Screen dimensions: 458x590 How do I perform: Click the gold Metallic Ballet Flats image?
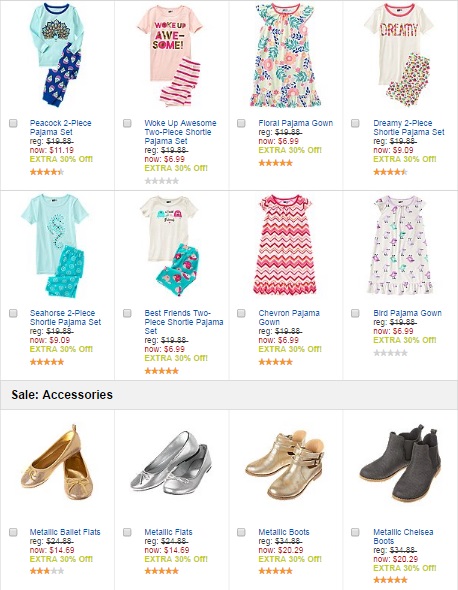point(57,464)
